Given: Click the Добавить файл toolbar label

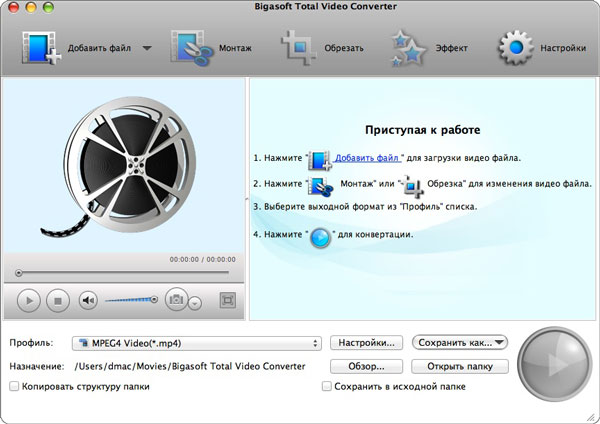Looking at the screenshot, I should click(99, 48).
